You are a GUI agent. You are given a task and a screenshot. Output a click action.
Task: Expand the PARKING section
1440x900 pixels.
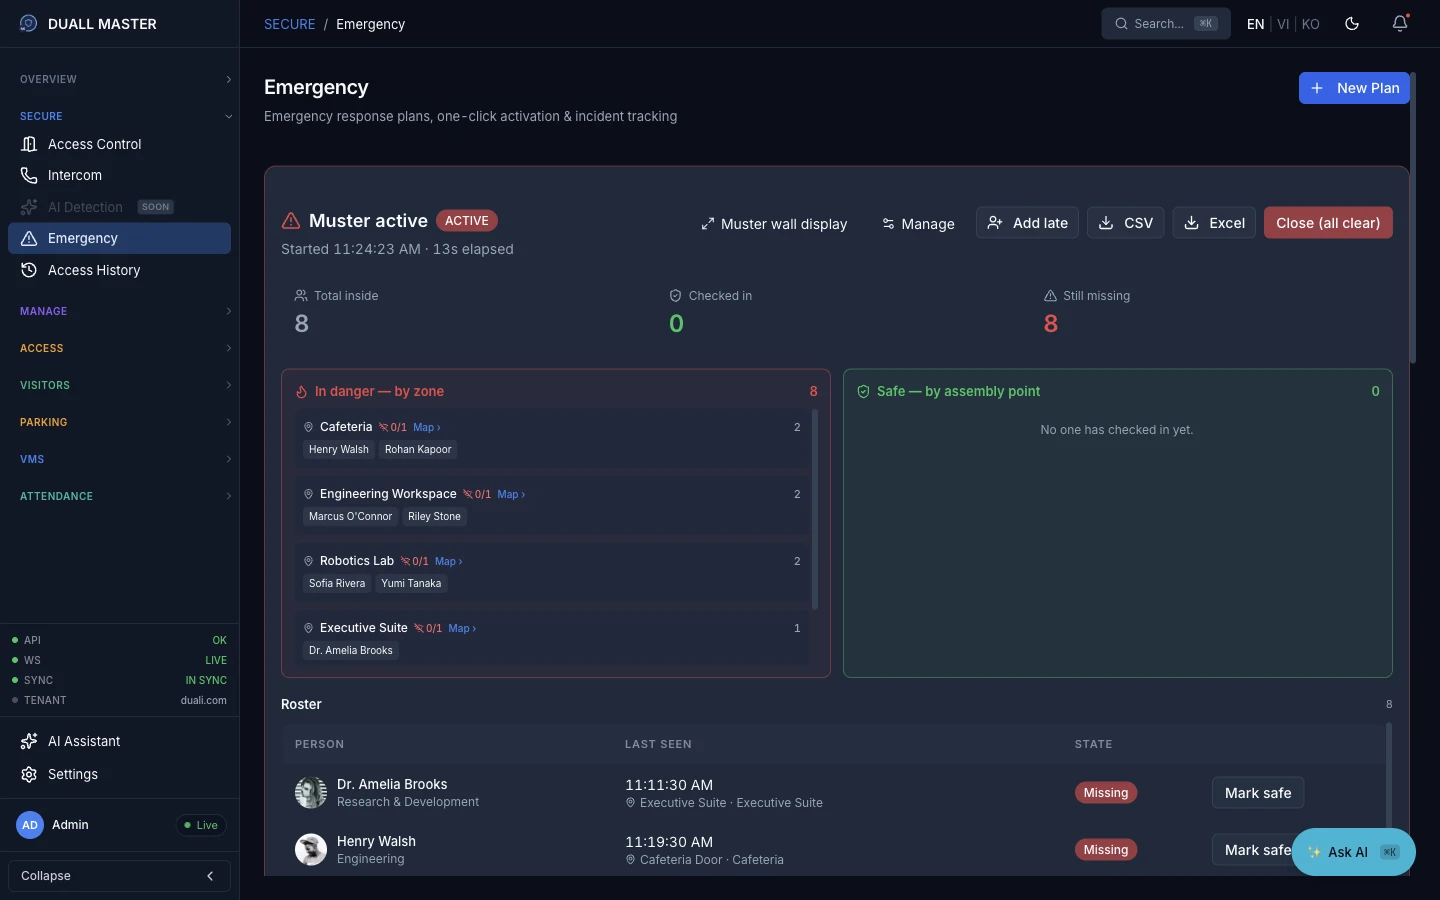click(x=119, y=422)
